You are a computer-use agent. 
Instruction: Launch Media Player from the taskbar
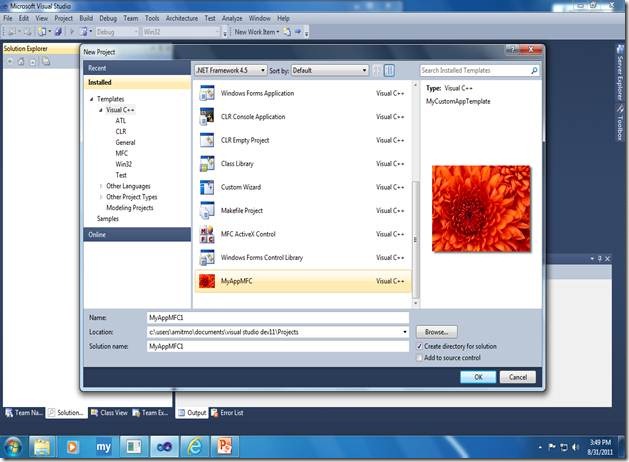[72, 447]
